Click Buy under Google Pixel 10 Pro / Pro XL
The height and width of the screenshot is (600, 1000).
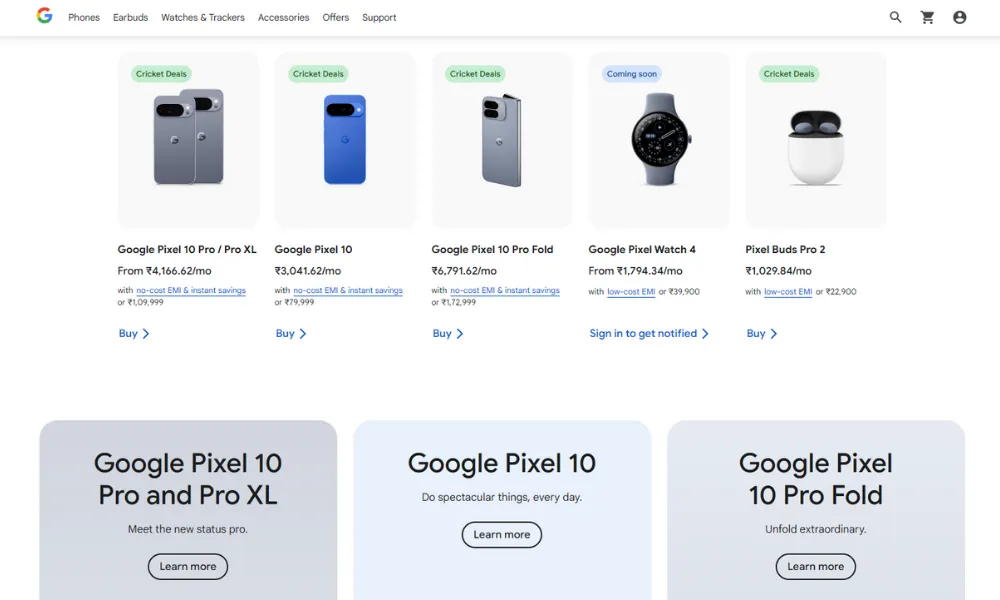(x=134, y=334)
